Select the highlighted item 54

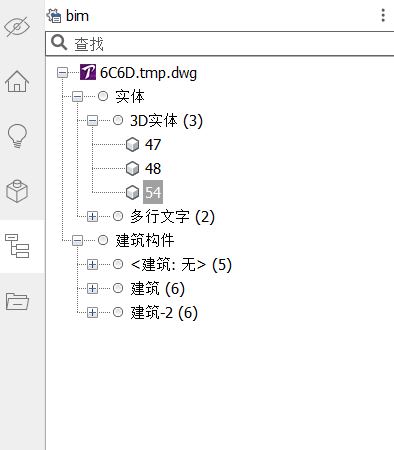(x=153, y=192)
